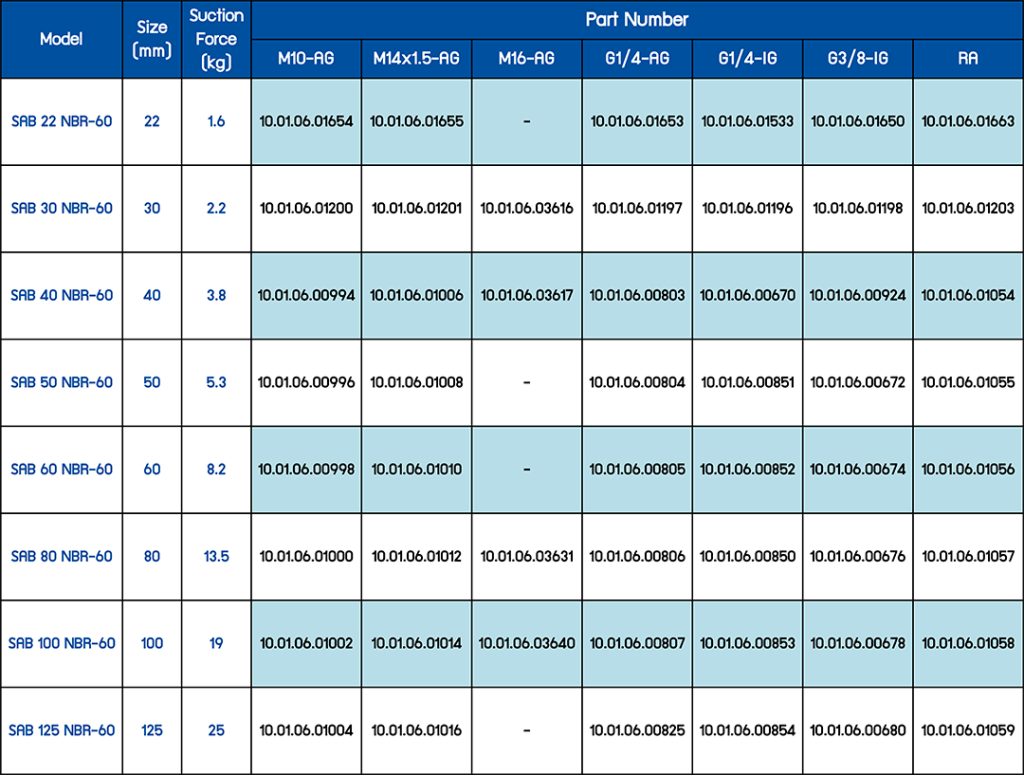Select part number 10.01.06.00994

306,295
